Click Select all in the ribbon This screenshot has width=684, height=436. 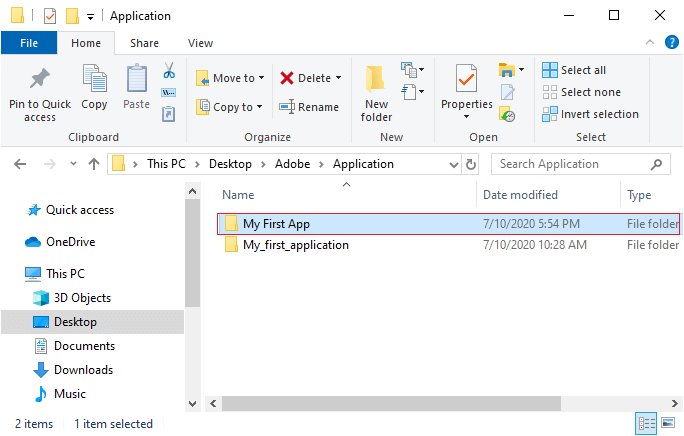click(574, 70)
